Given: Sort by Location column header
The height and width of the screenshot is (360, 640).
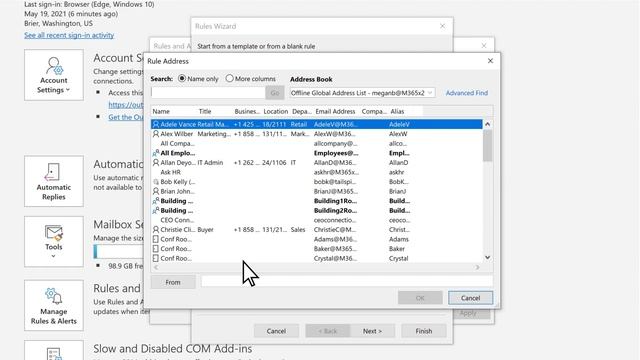Looking at the screenshot, I should [x=276, y=111].
